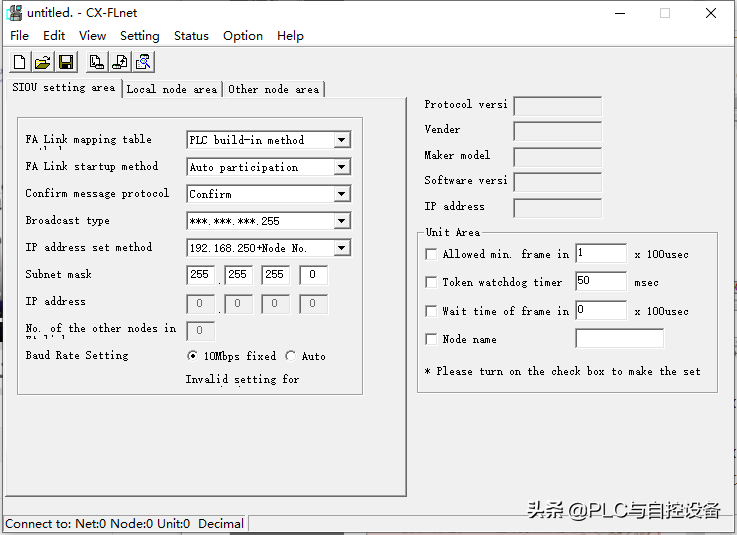Open the Setting menu
Screen dimensions: 737x535
139,36
